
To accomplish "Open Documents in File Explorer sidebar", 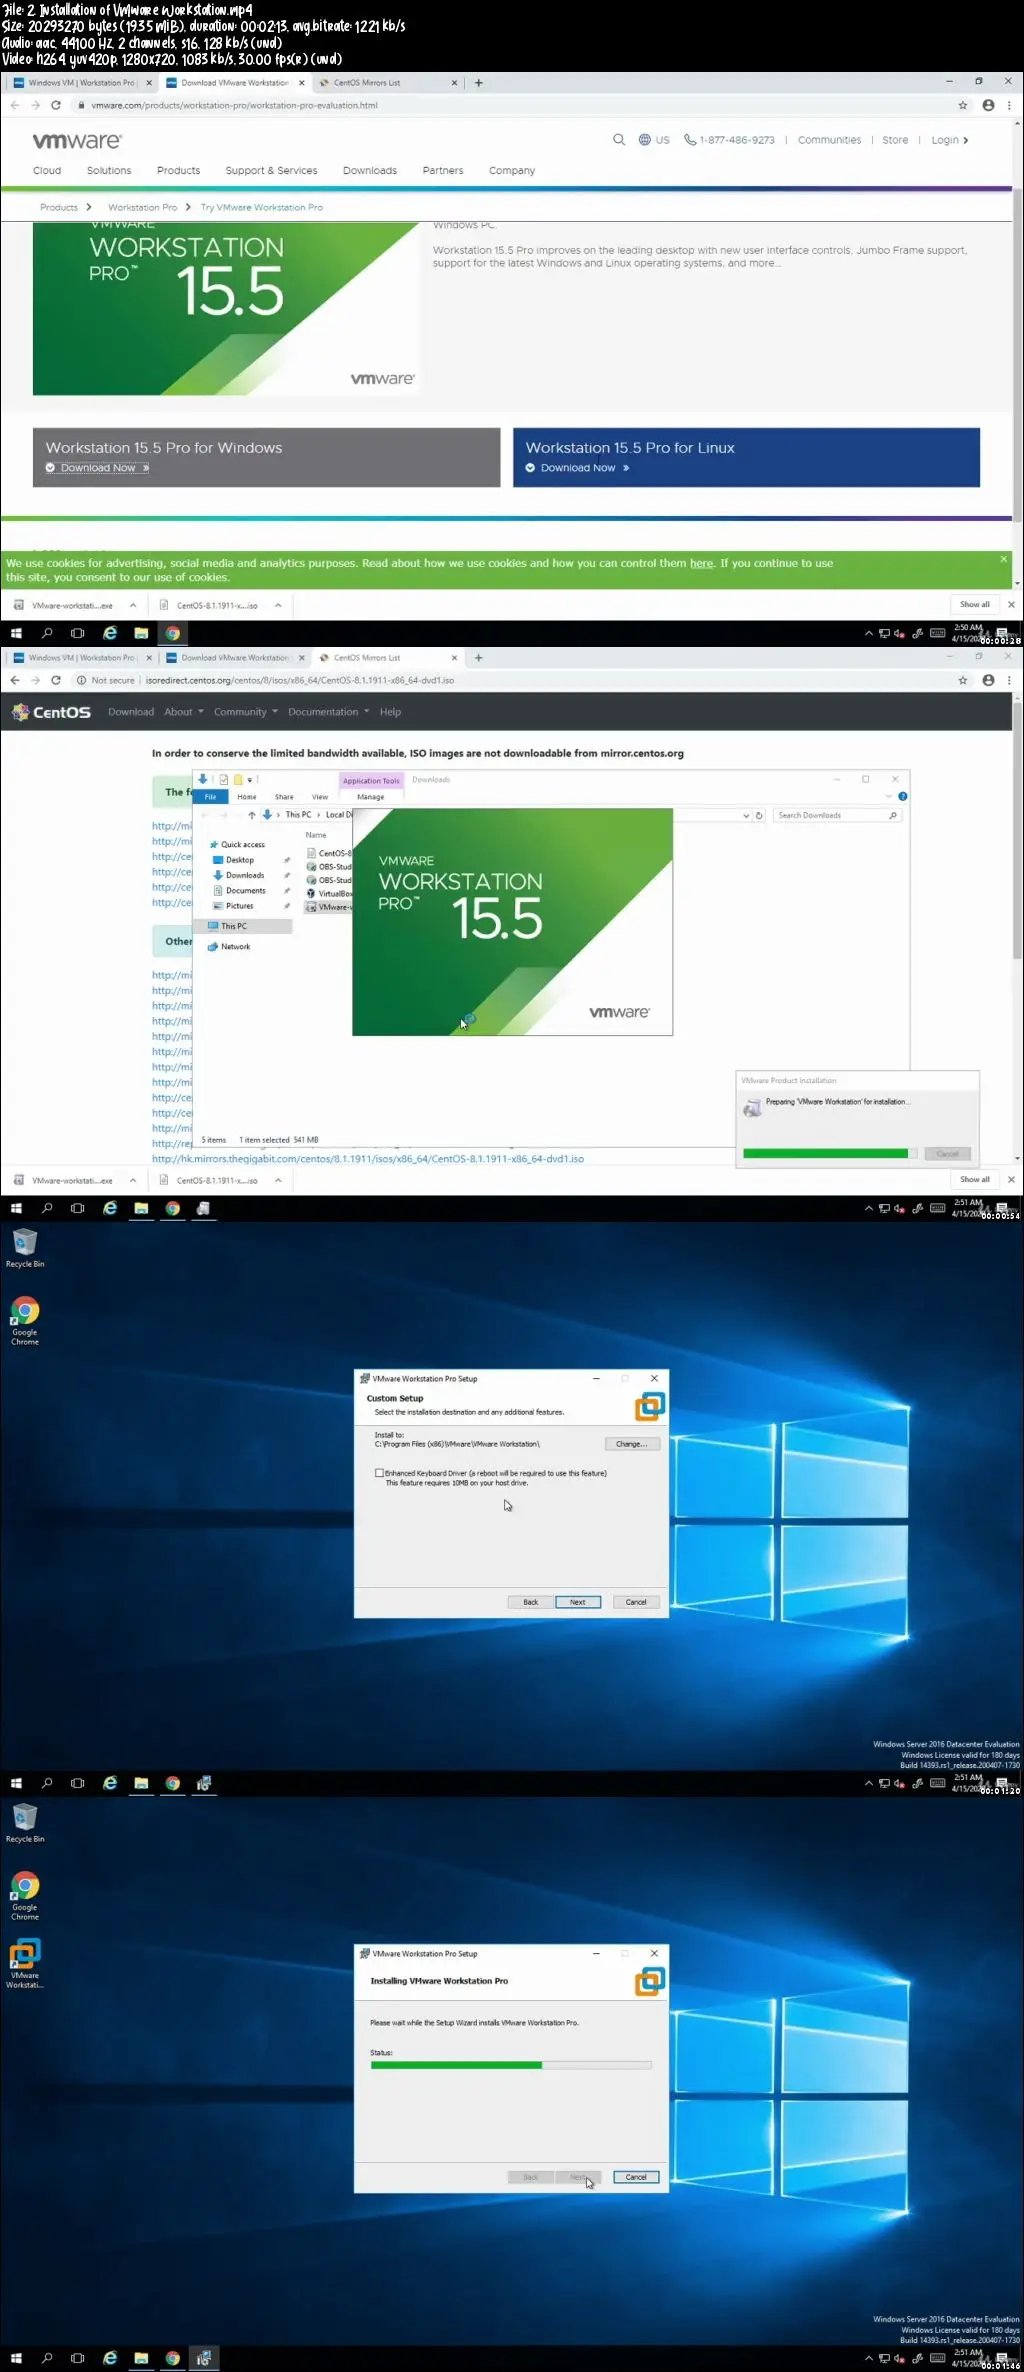I will click(245, 890).
